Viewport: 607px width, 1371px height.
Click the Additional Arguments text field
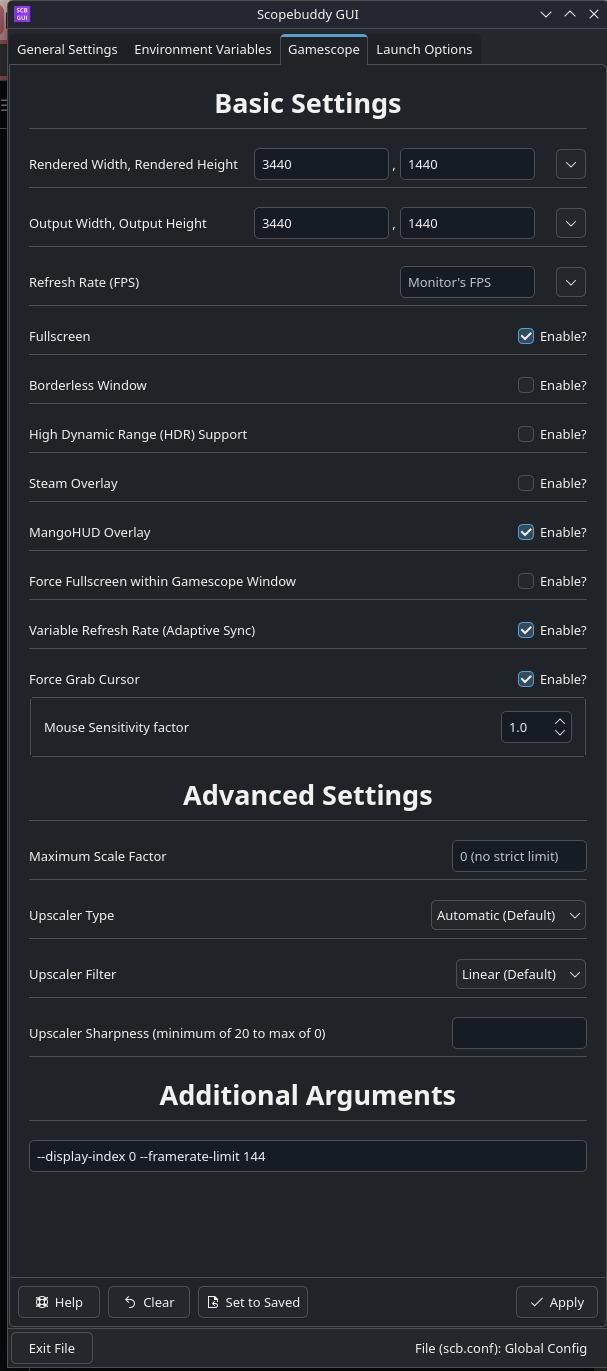[x=308, y=1156]
